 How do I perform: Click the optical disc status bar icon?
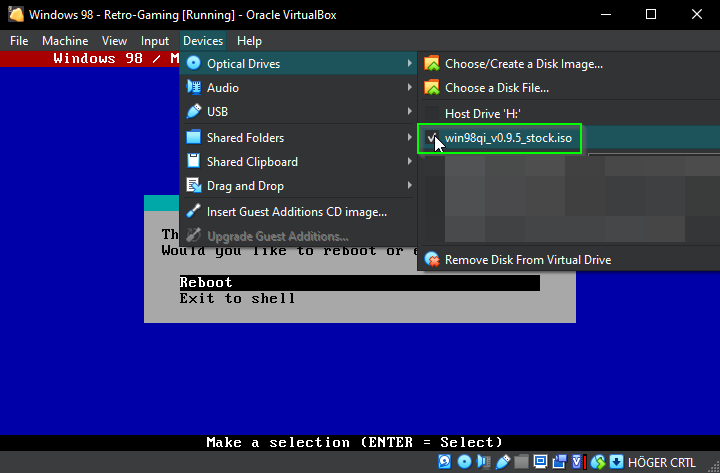coord(464,462)
